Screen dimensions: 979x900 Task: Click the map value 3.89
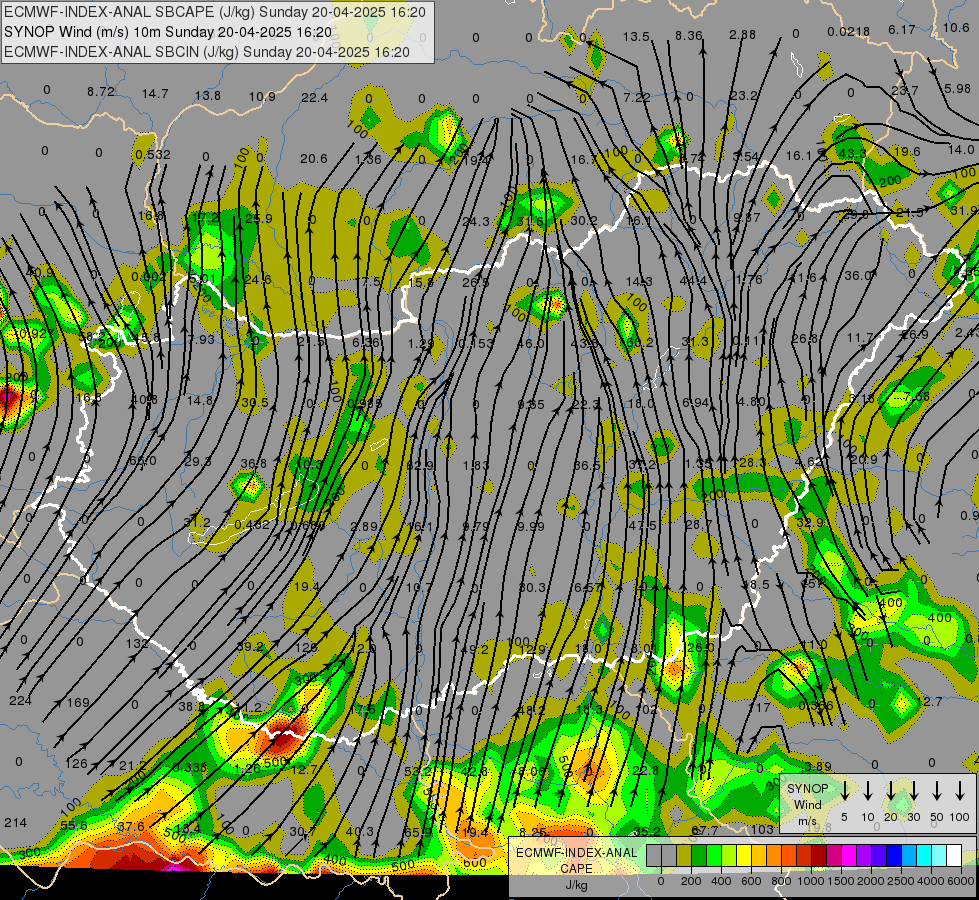pos(817,766)
